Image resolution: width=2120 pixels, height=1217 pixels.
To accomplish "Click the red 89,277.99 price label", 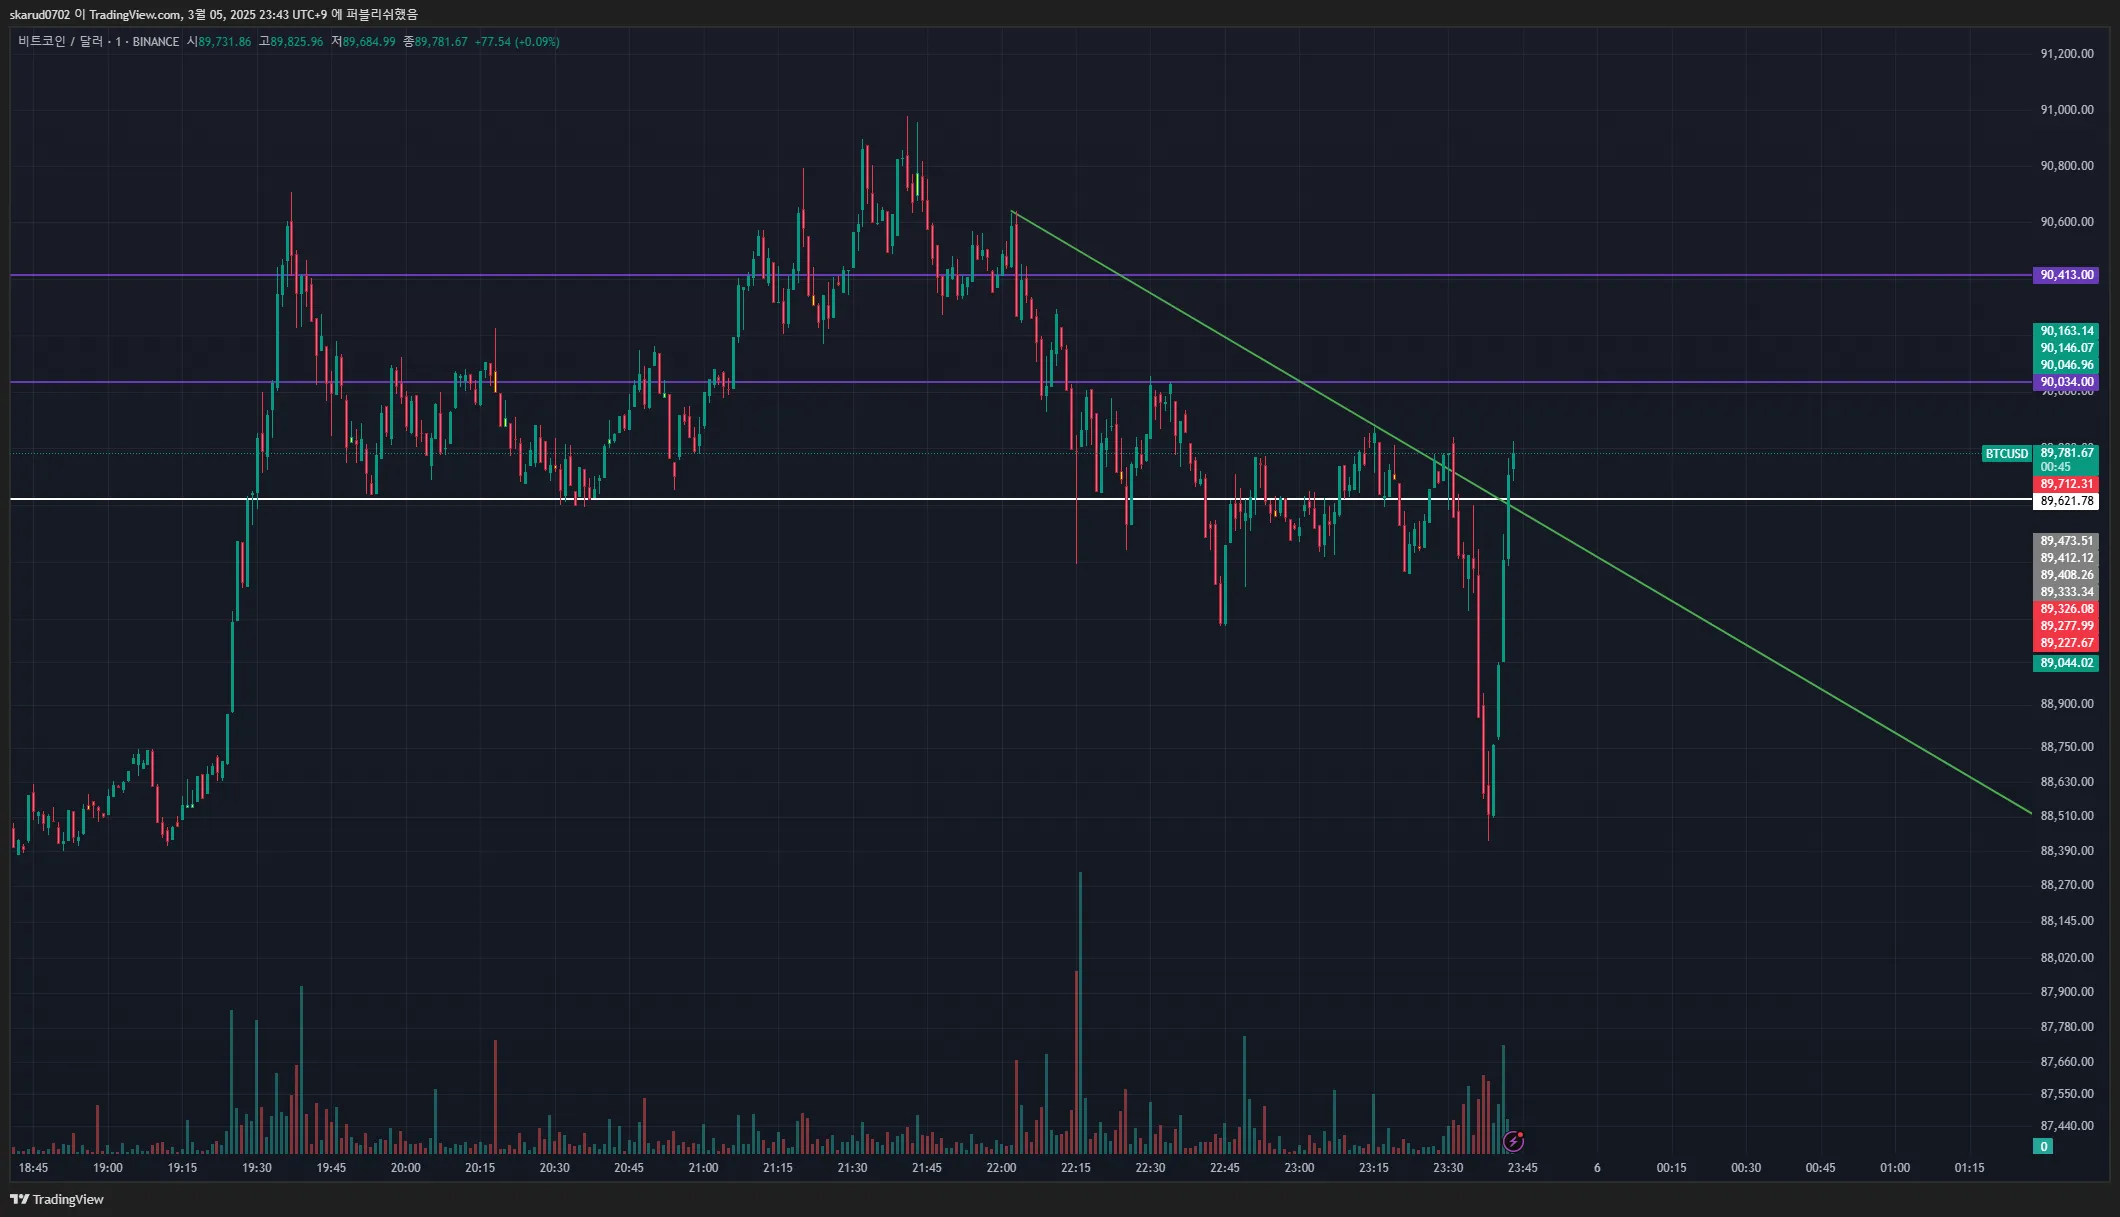I will 2066,626.
